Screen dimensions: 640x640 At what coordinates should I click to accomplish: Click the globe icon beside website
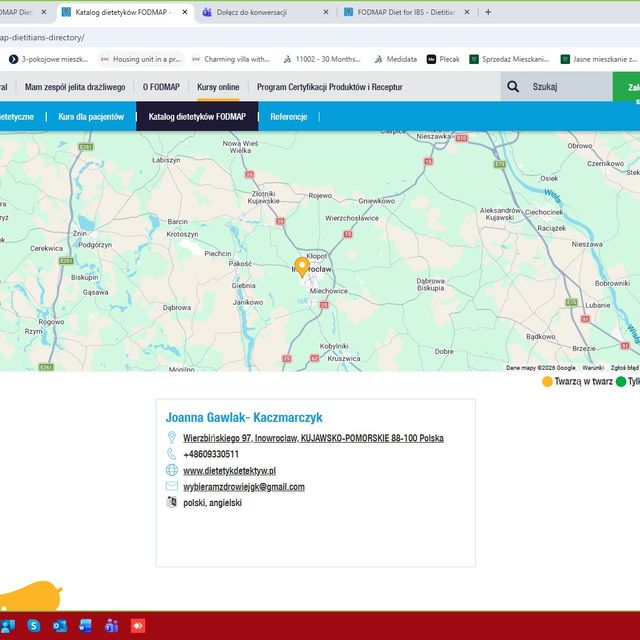172,470
